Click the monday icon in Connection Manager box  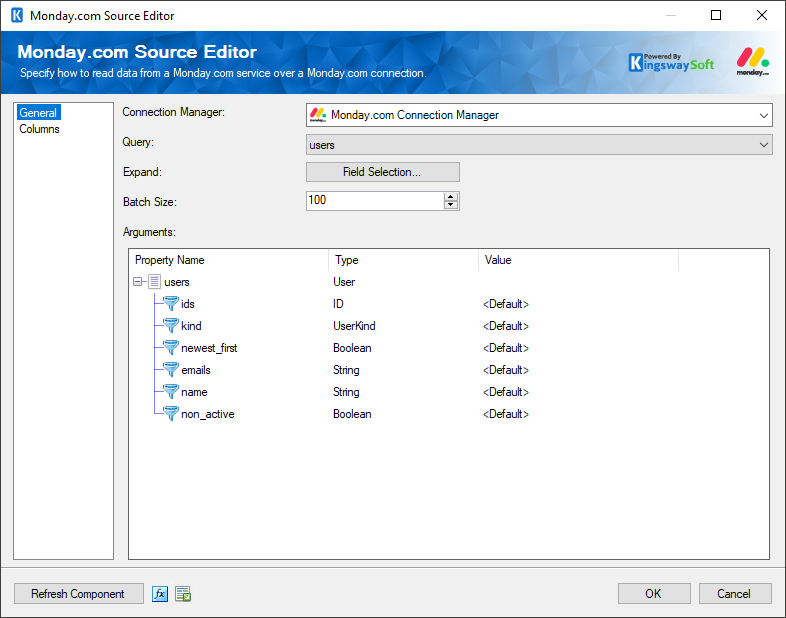tap(318, 115)
